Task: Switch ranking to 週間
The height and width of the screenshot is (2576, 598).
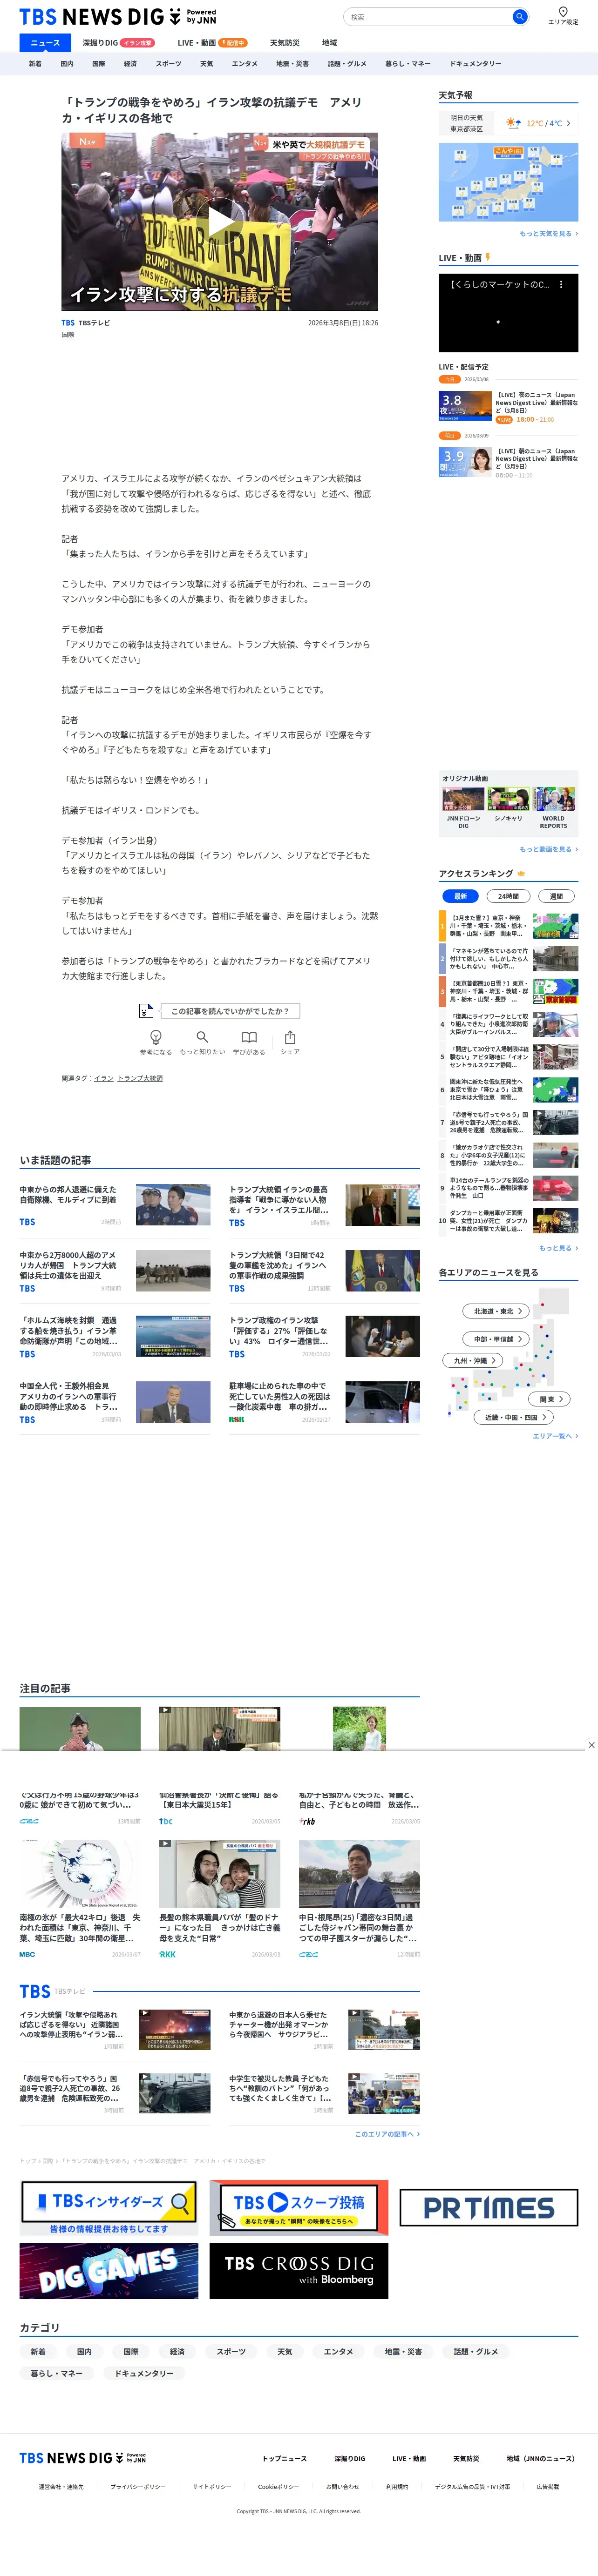Action: point(556,896)
